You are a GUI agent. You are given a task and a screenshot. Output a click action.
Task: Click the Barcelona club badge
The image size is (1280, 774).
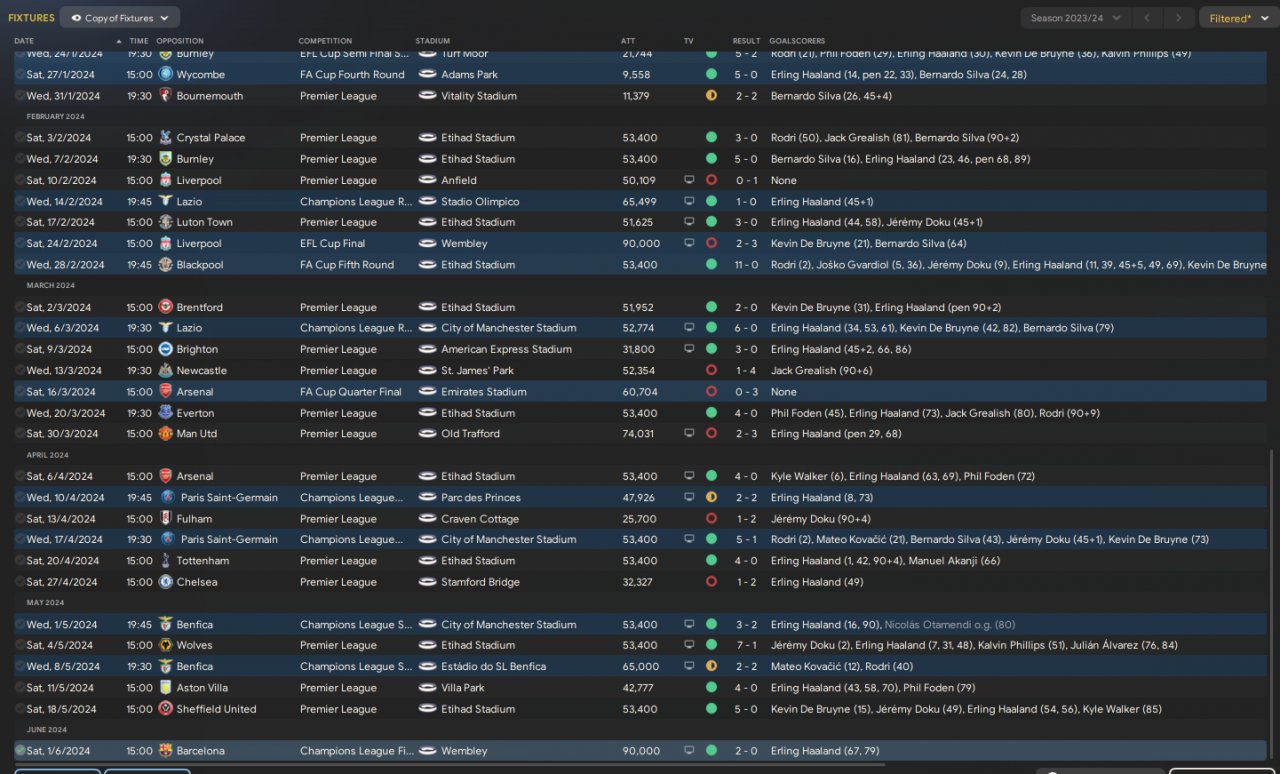[165, 751]
